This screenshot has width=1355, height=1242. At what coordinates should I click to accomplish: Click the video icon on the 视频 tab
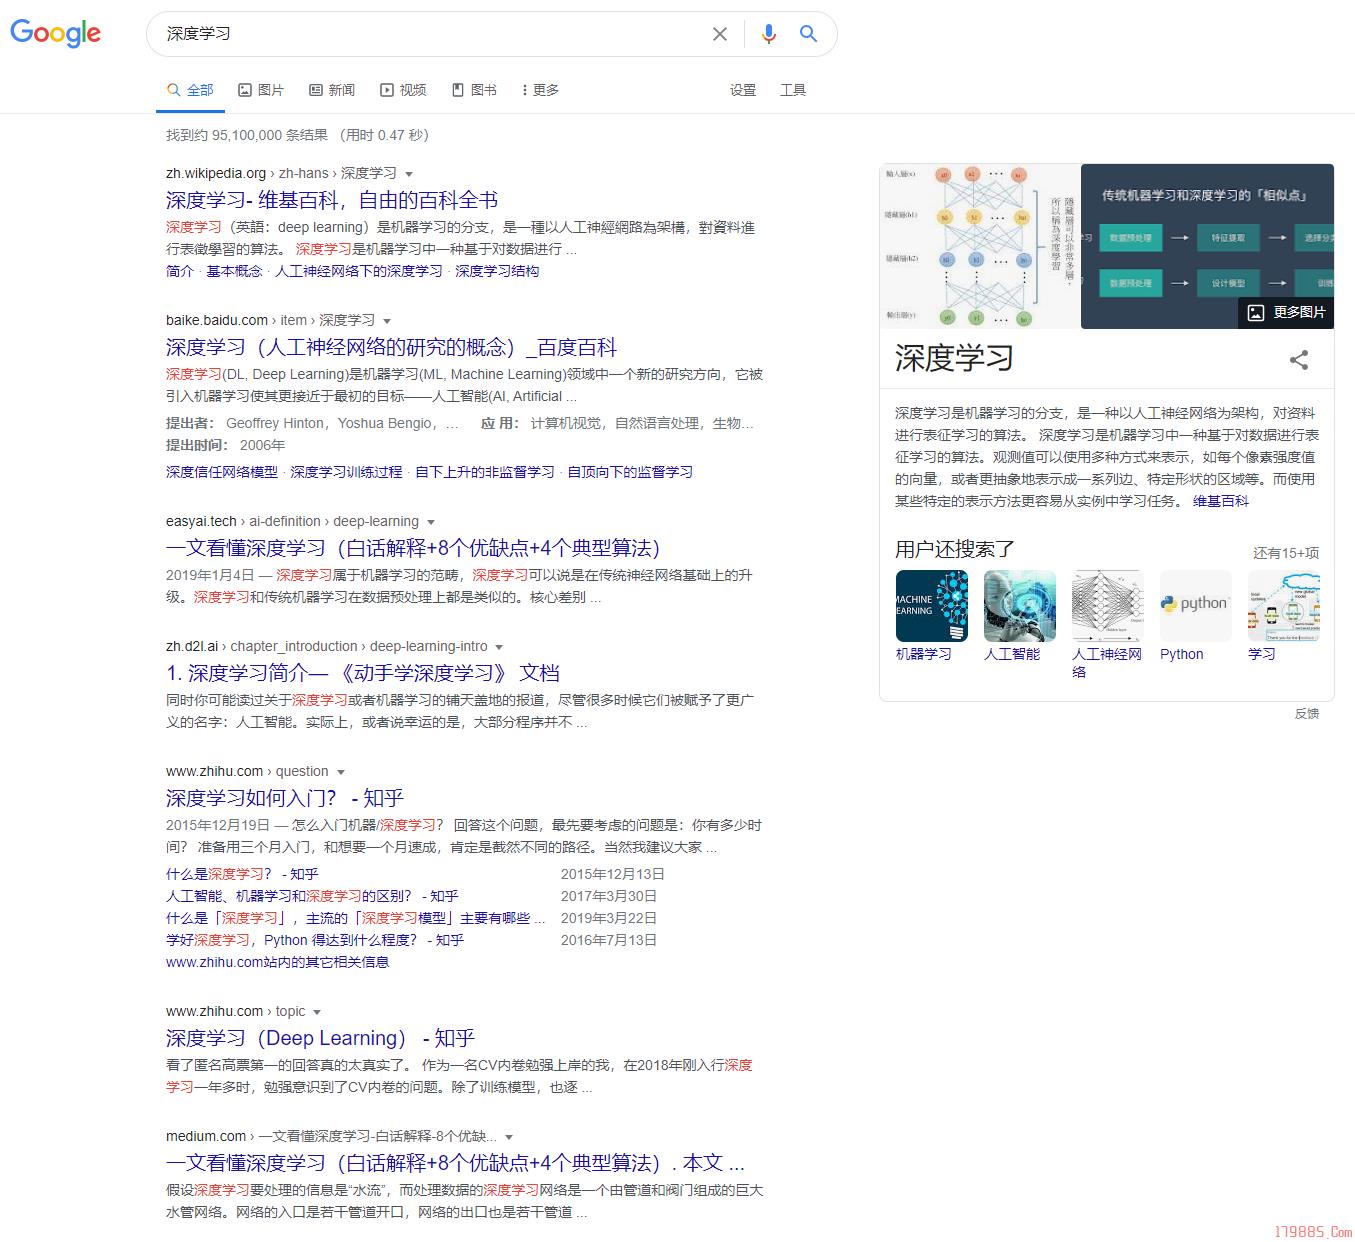click(385, 89)
